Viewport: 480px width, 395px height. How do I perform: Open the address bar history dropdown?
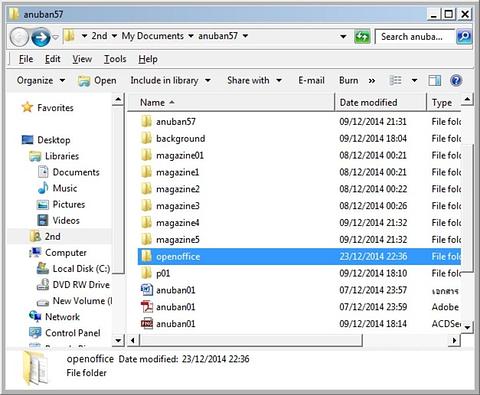[x=343, y=36]
